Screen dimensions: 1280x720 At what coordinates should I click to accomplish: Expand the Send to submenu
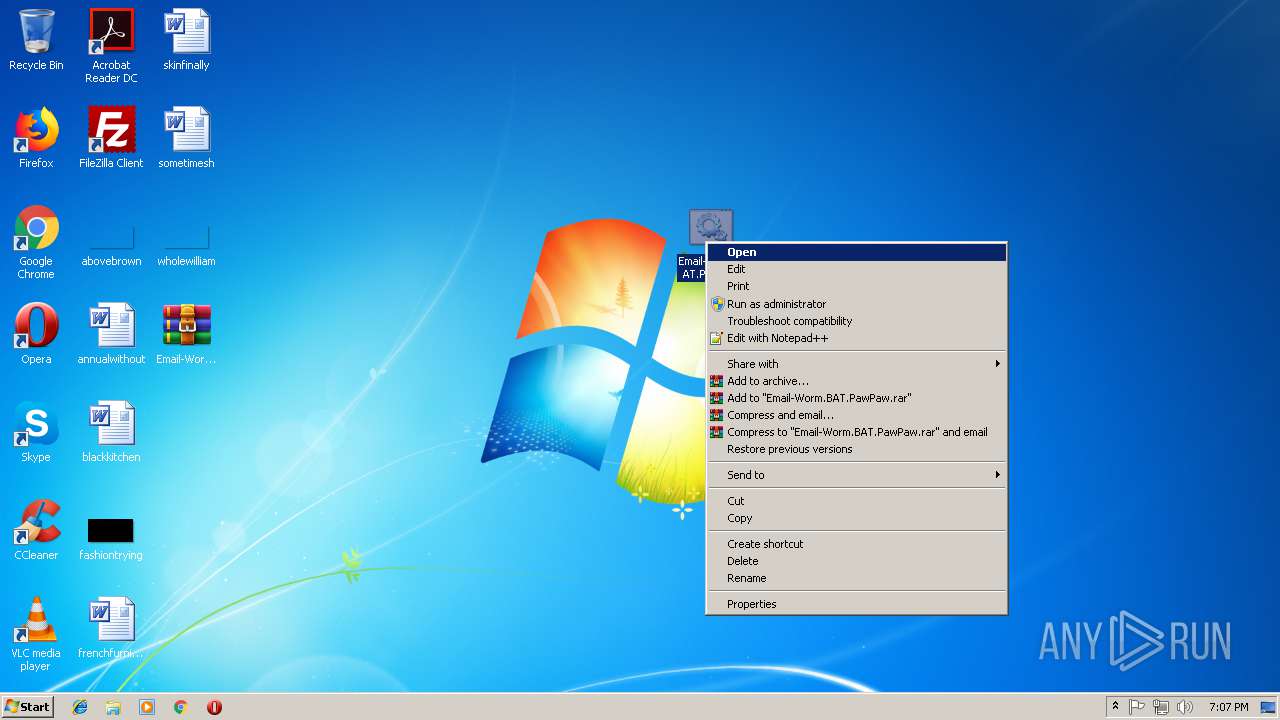click(x=857, y=475)
